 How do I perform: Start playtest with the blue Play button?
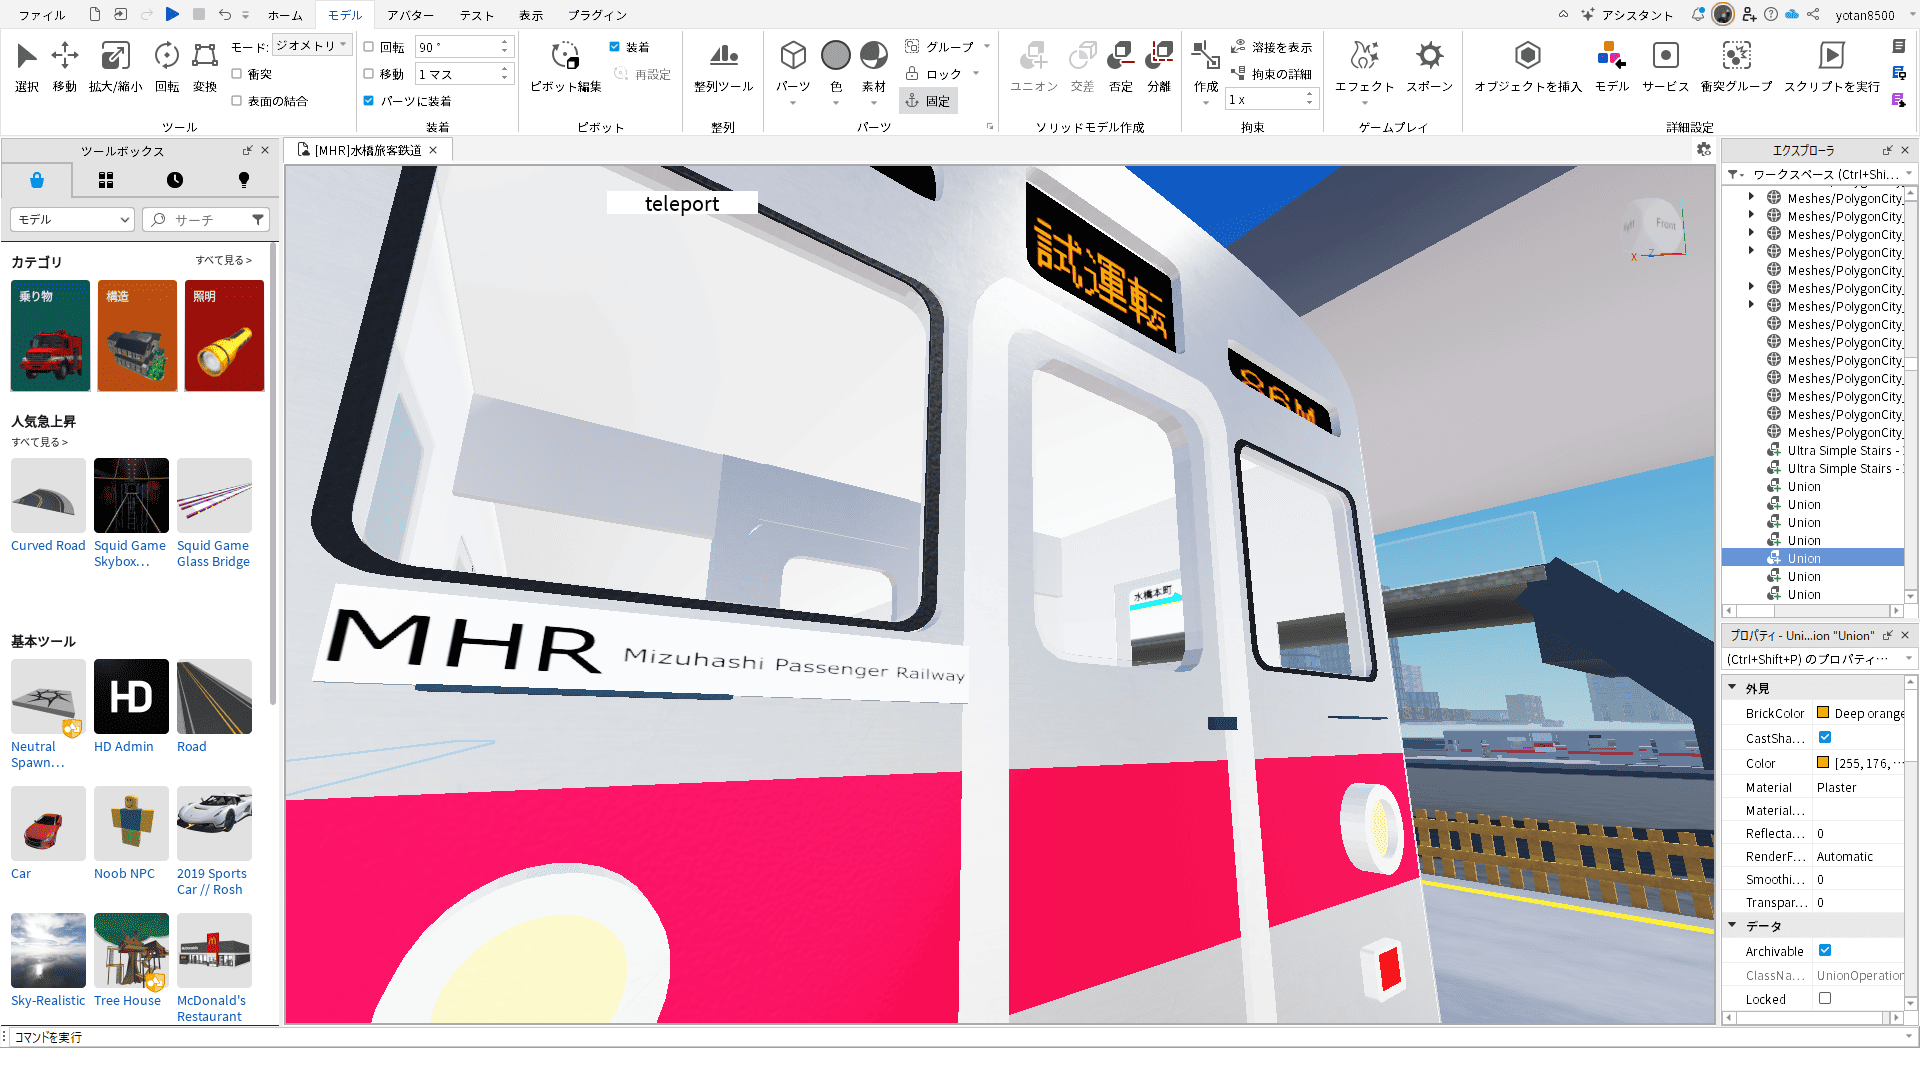tap(172, 14)
